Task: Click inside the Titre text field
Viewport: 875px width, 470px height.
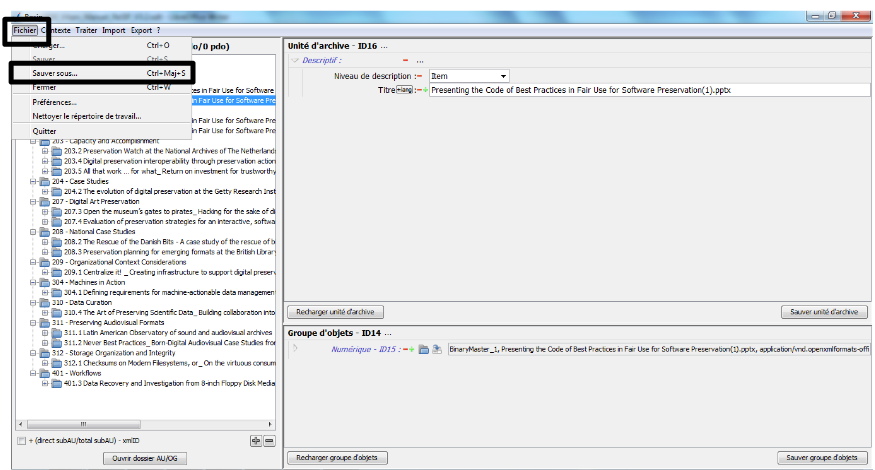Action: tap(640, 90)
